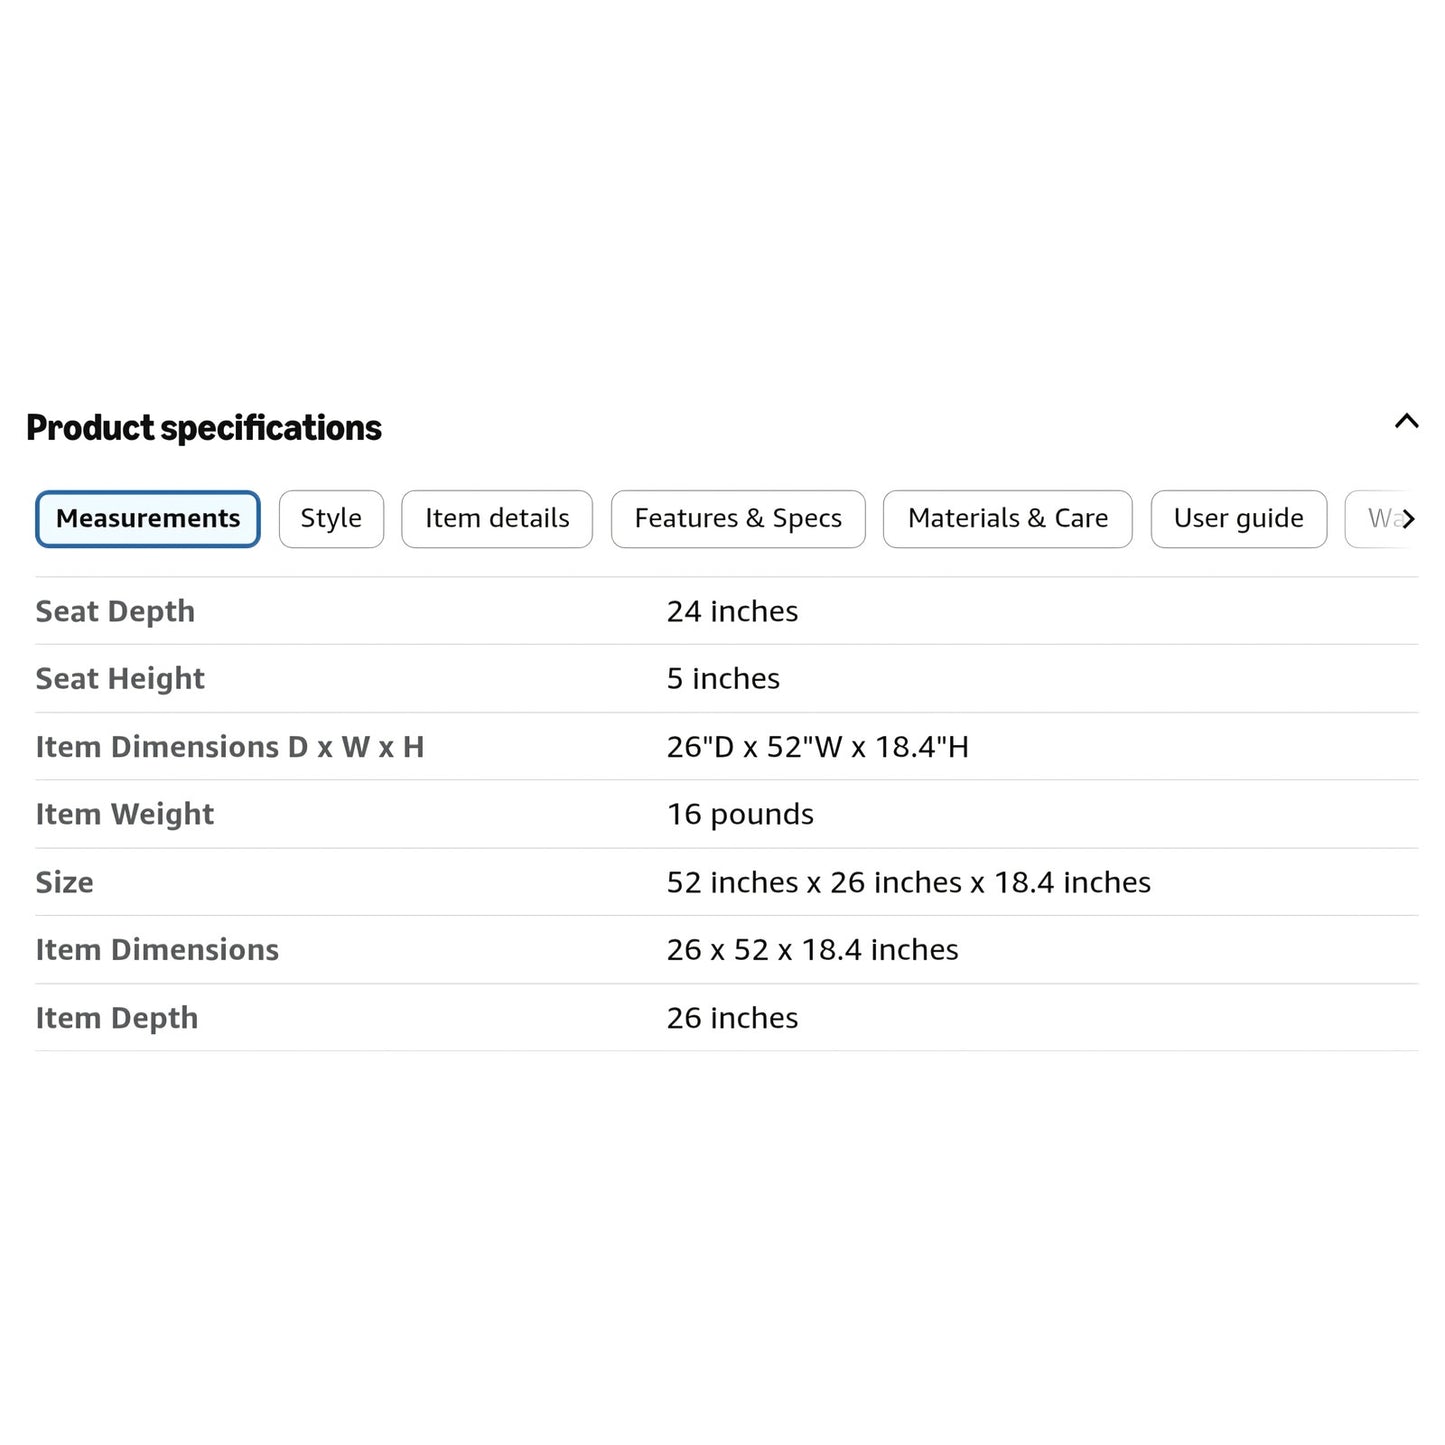
Task: Open the User guide tab
Action: [x=1239, y=519]
